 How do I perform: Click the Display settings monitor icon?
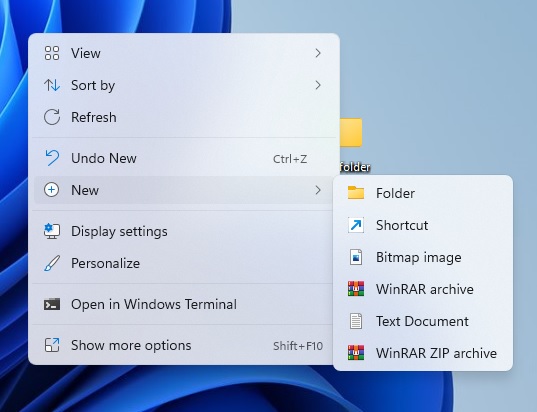coord(52,231)
